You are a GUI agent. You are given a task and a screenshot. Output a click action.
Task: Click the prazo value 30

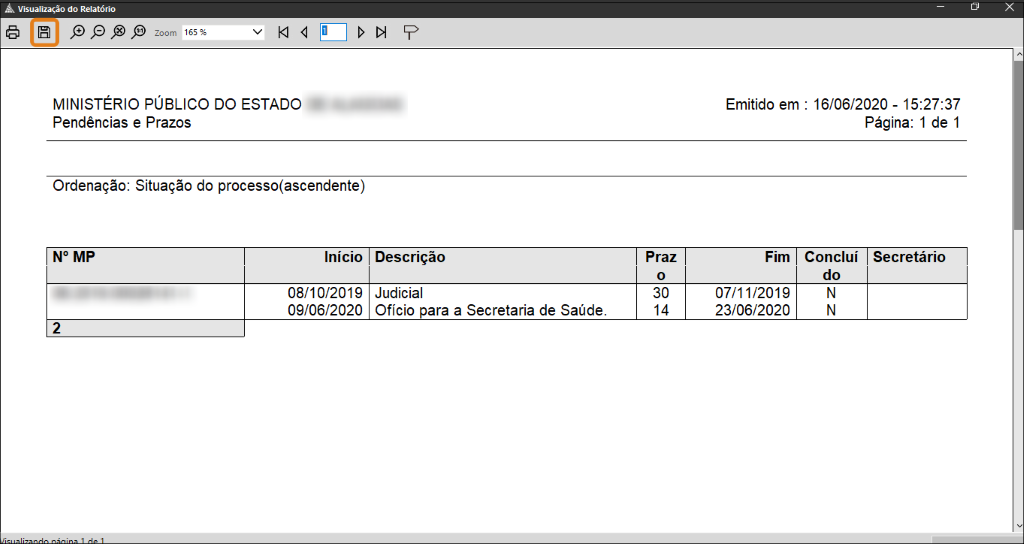click(661, 293)
